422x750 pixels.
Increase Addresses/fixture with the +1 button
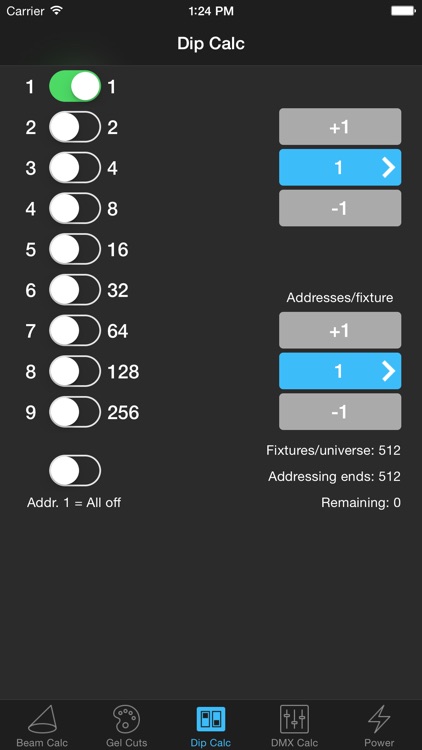(x=340, y=331)
